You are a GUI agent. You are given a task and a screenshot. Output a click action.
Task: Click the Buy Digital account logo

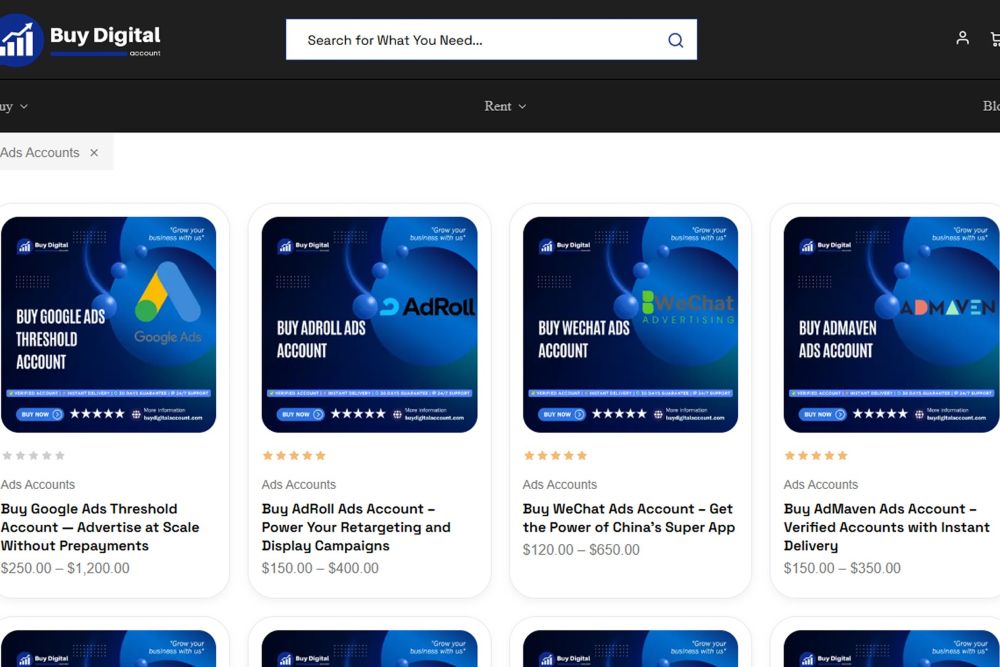(x=80, y=40)
